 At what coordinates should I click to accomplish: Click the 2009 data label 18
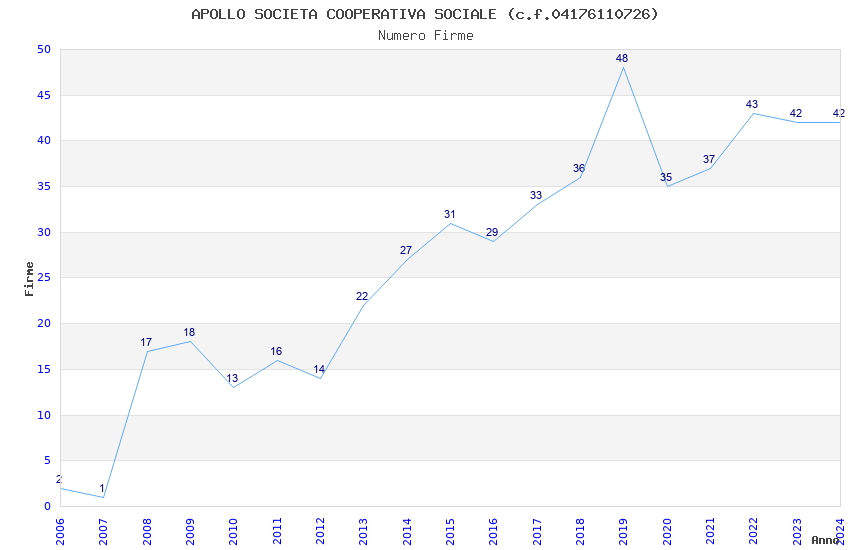click(189, 332)
